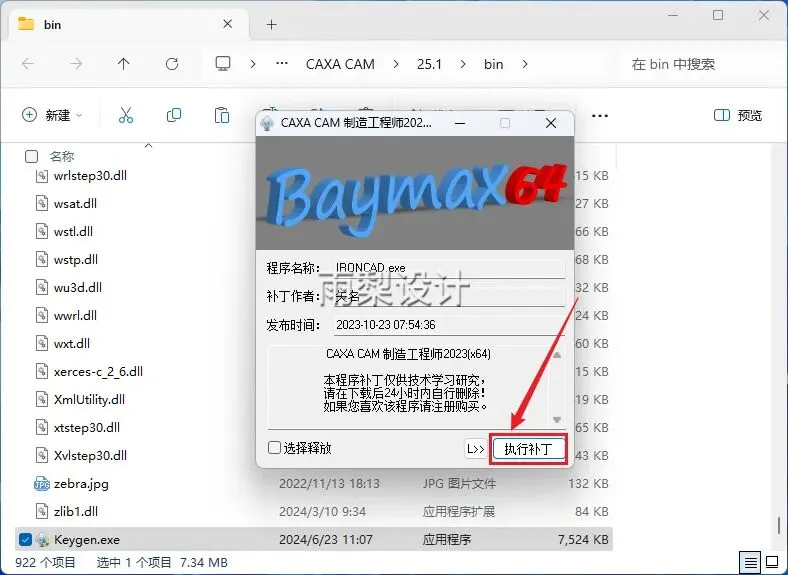Switch to details view in status bar
This screenshot has height=575, width=788.
click(x=750, y=562)
